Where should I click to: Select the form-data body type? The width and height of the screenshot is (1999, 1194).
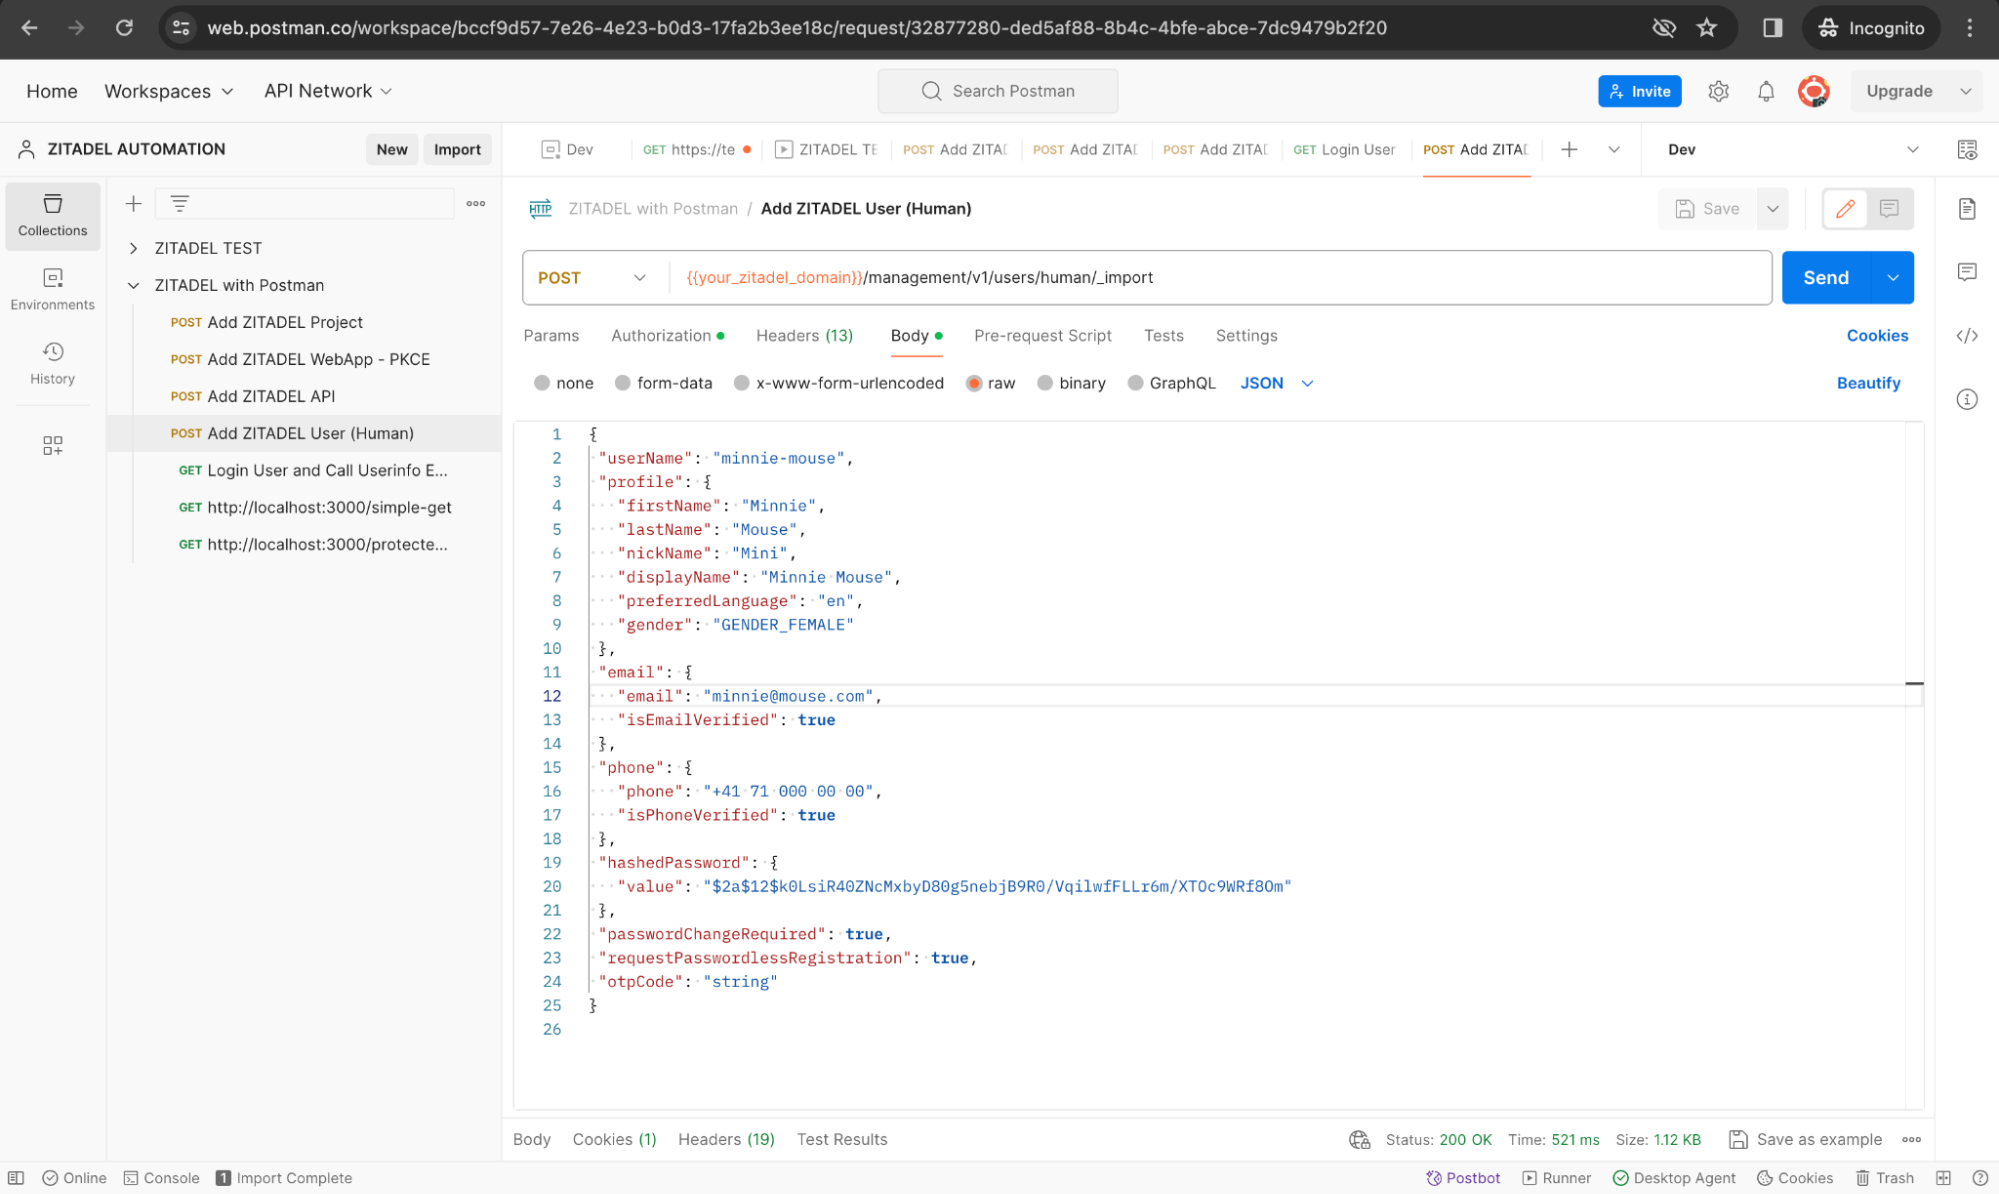point(663,383)
